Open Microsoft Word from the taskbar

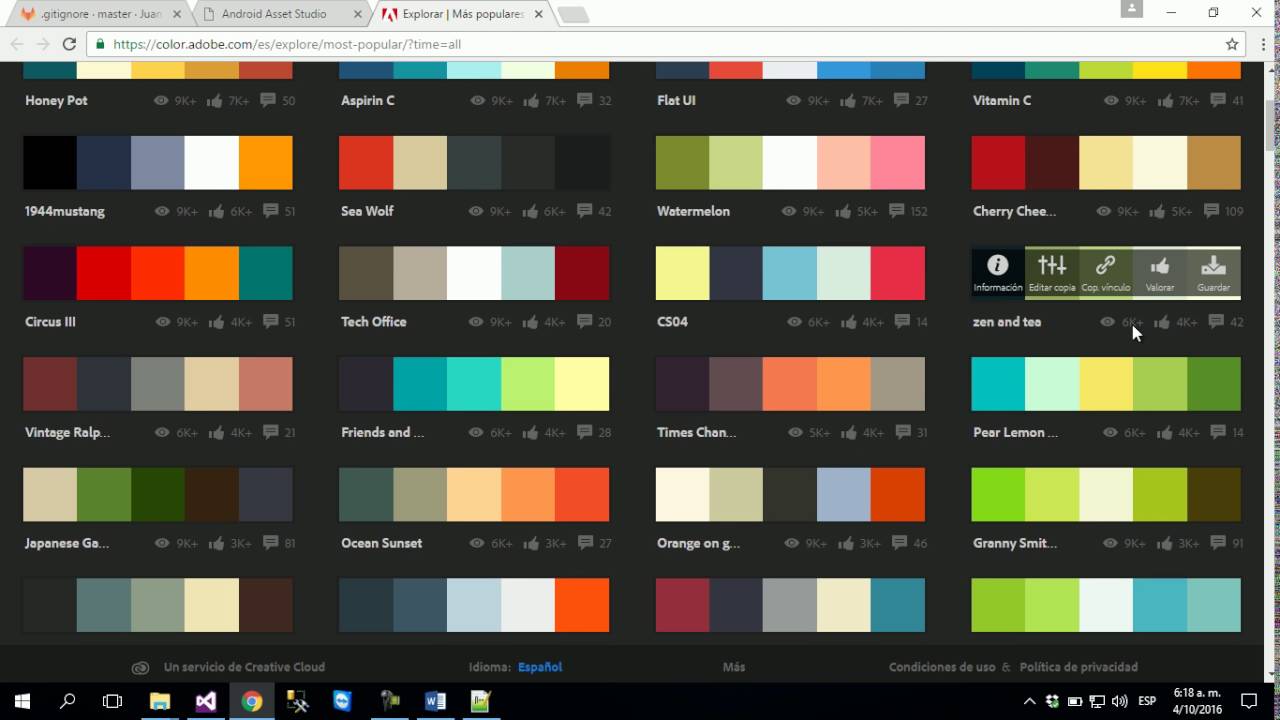(435, 701)
